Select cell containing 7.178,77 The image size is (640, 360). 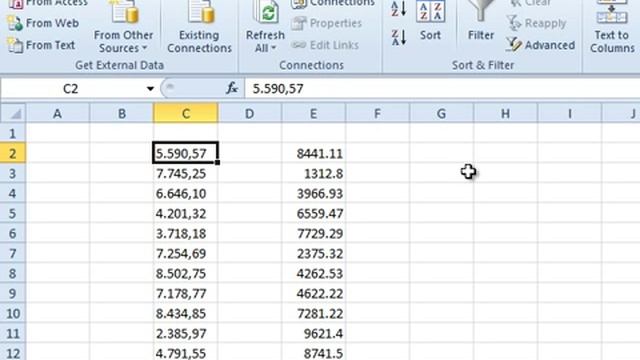(186, 293)
